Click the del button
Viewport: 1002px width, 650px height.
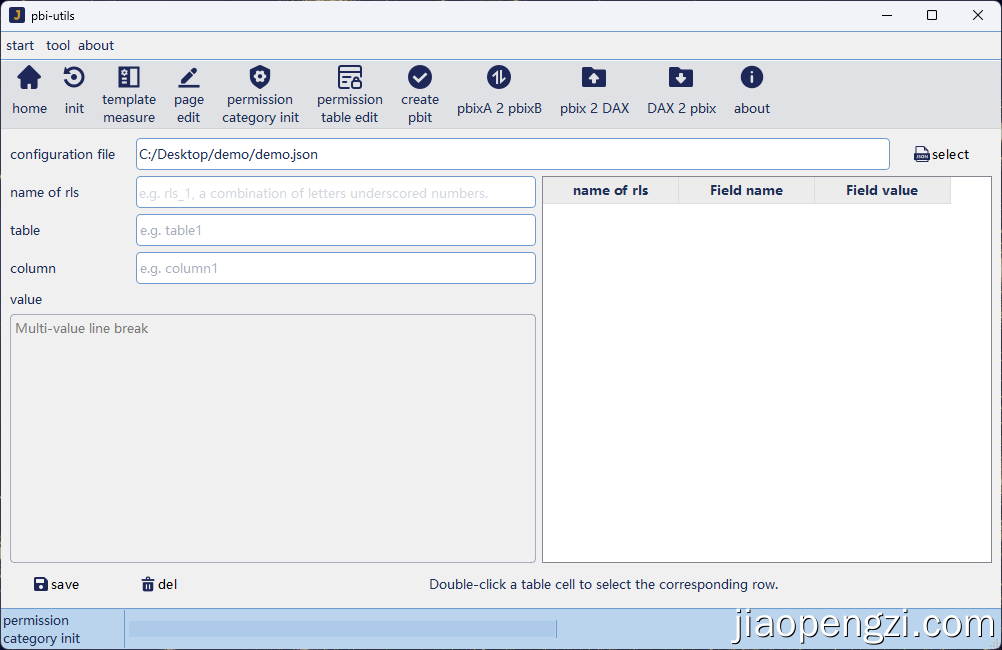159,584
